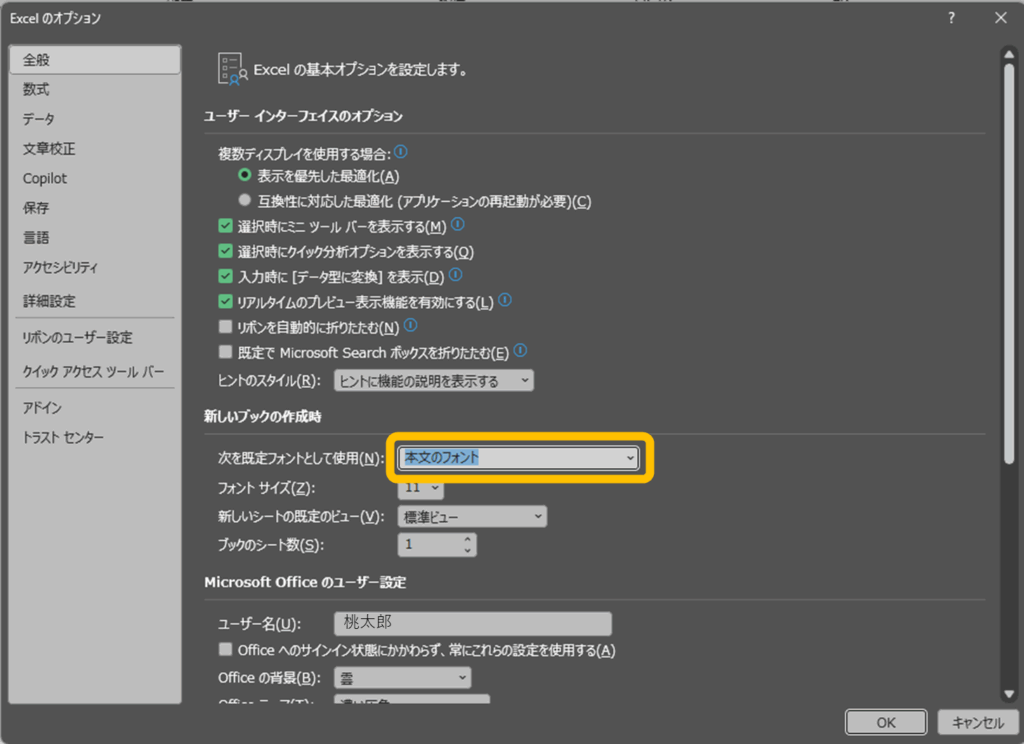
Task: Click the ユーザー名 text field
Action: tap(473, 623)
